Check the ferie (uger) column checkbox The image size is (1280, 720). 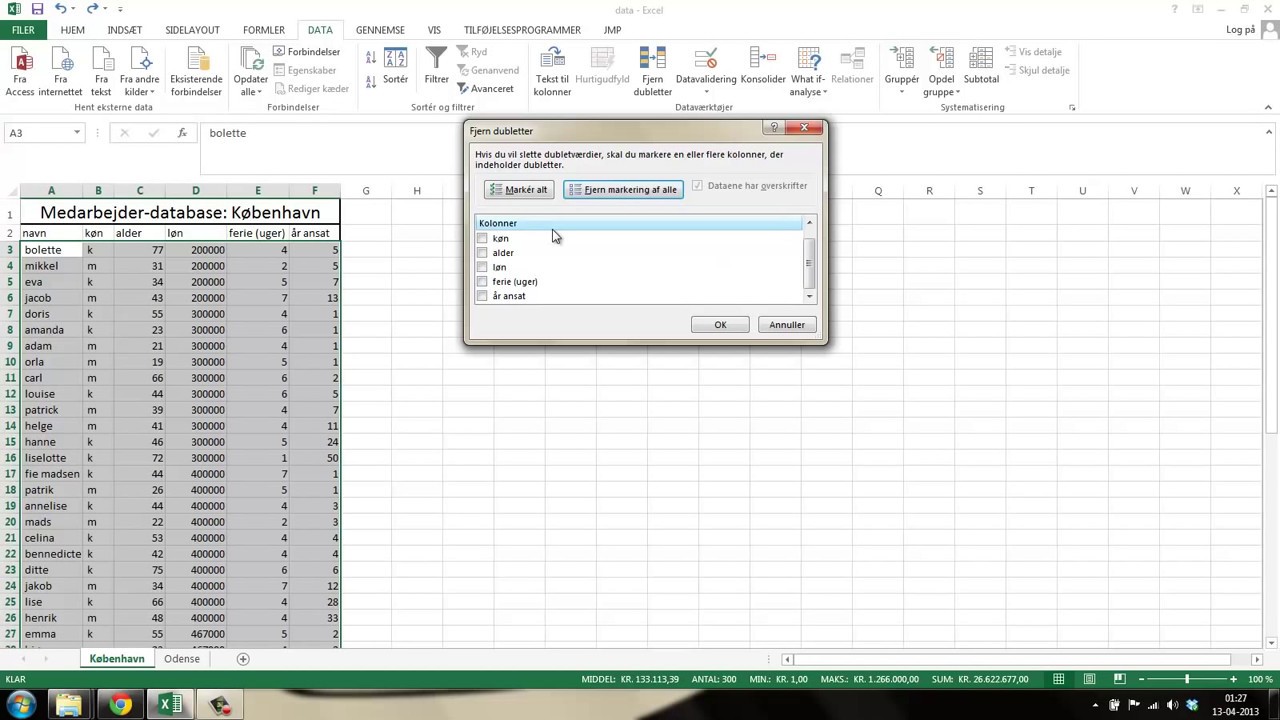[x=483, y=282]
